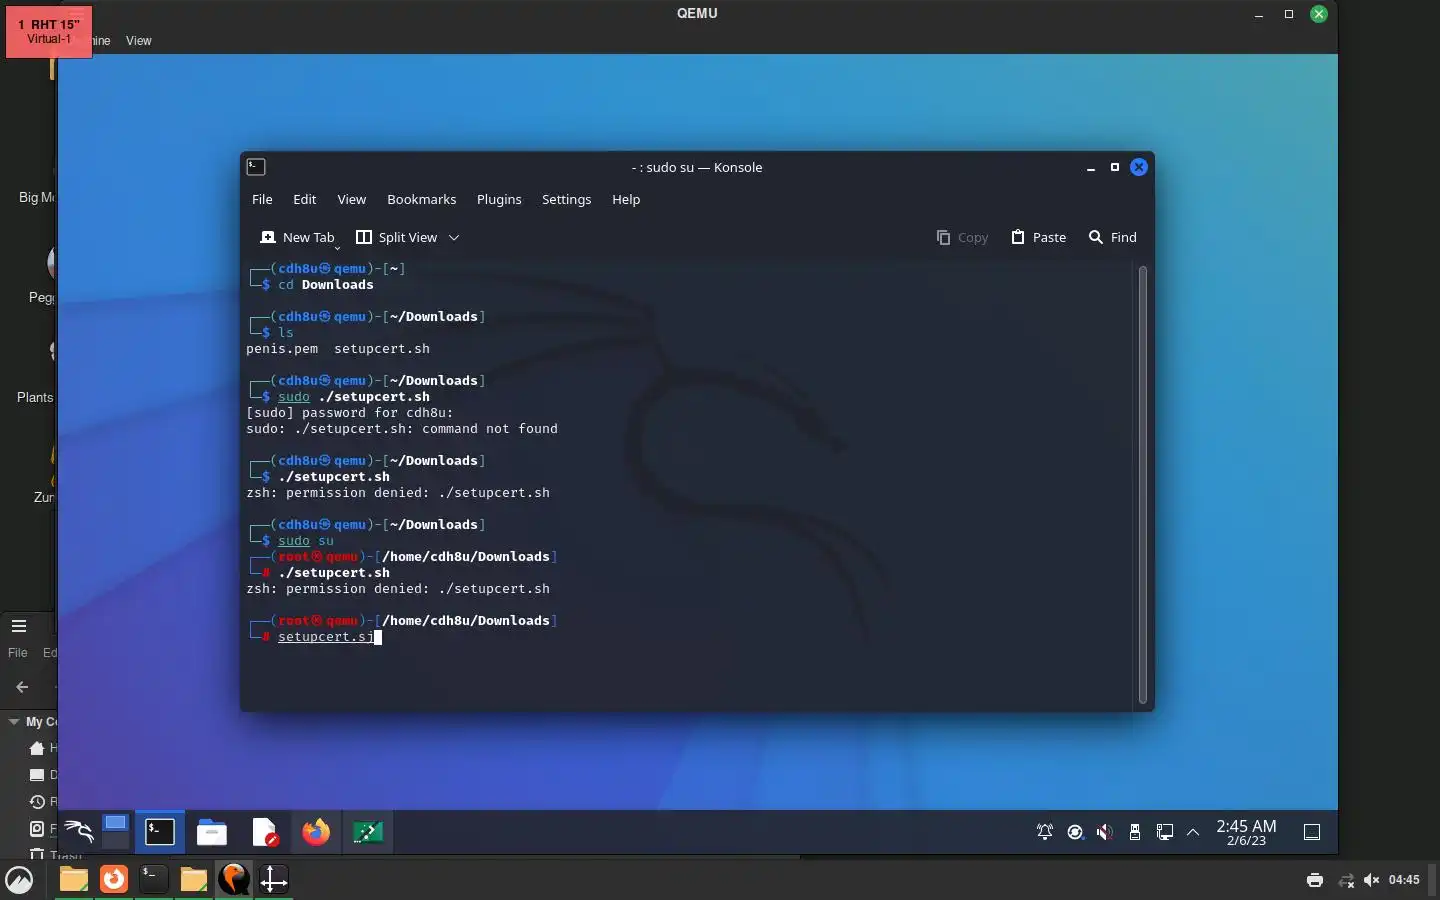Click the hamburger menu in the left panel
This screenshot has height=900, width=1440.
pyautogui.click(x=18, y=626)
